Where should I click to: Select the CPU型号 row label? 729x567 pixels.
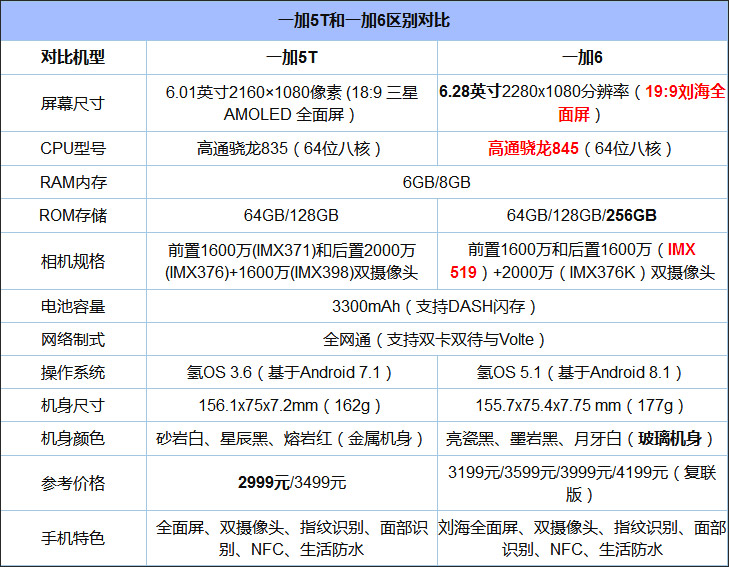tap(73, 149)
